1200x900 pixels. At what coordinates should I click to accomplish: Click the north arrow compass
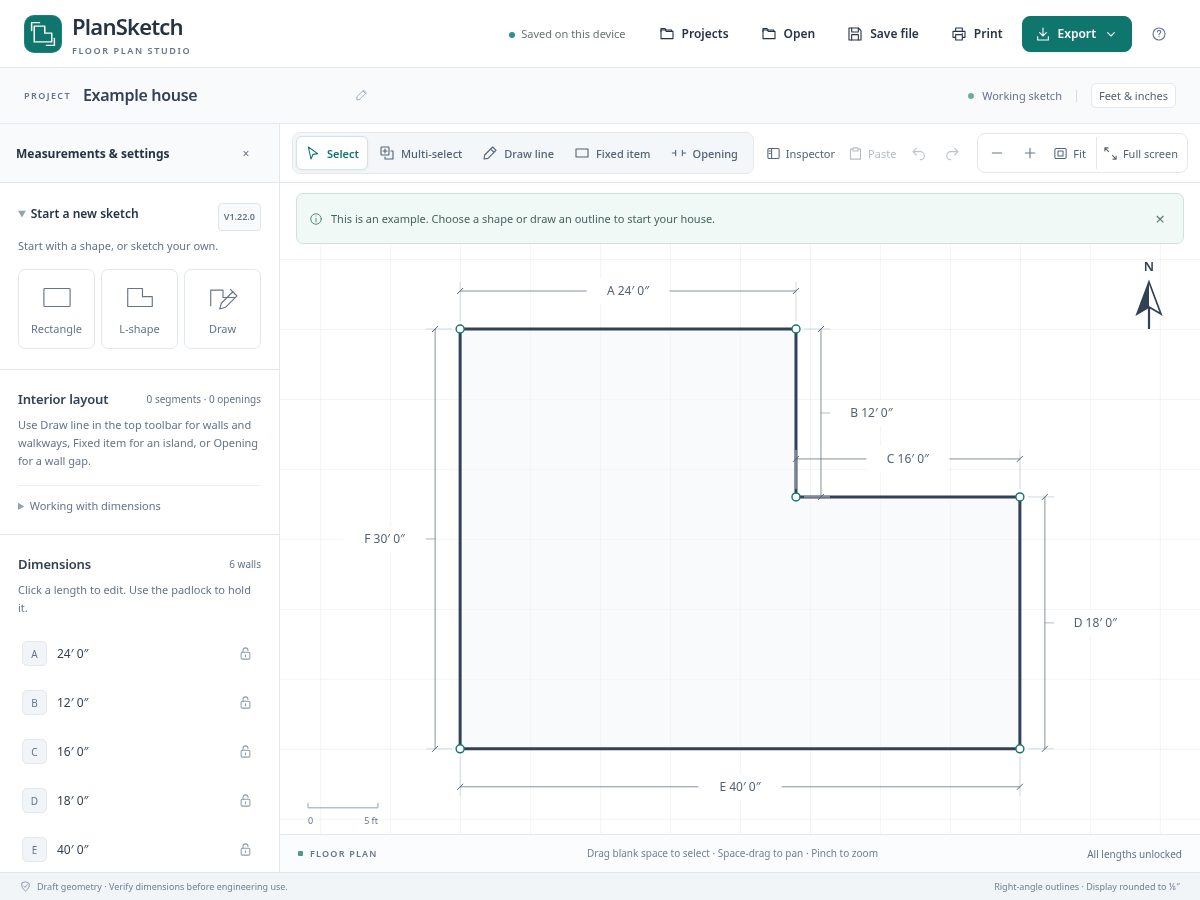(1149, 295)
